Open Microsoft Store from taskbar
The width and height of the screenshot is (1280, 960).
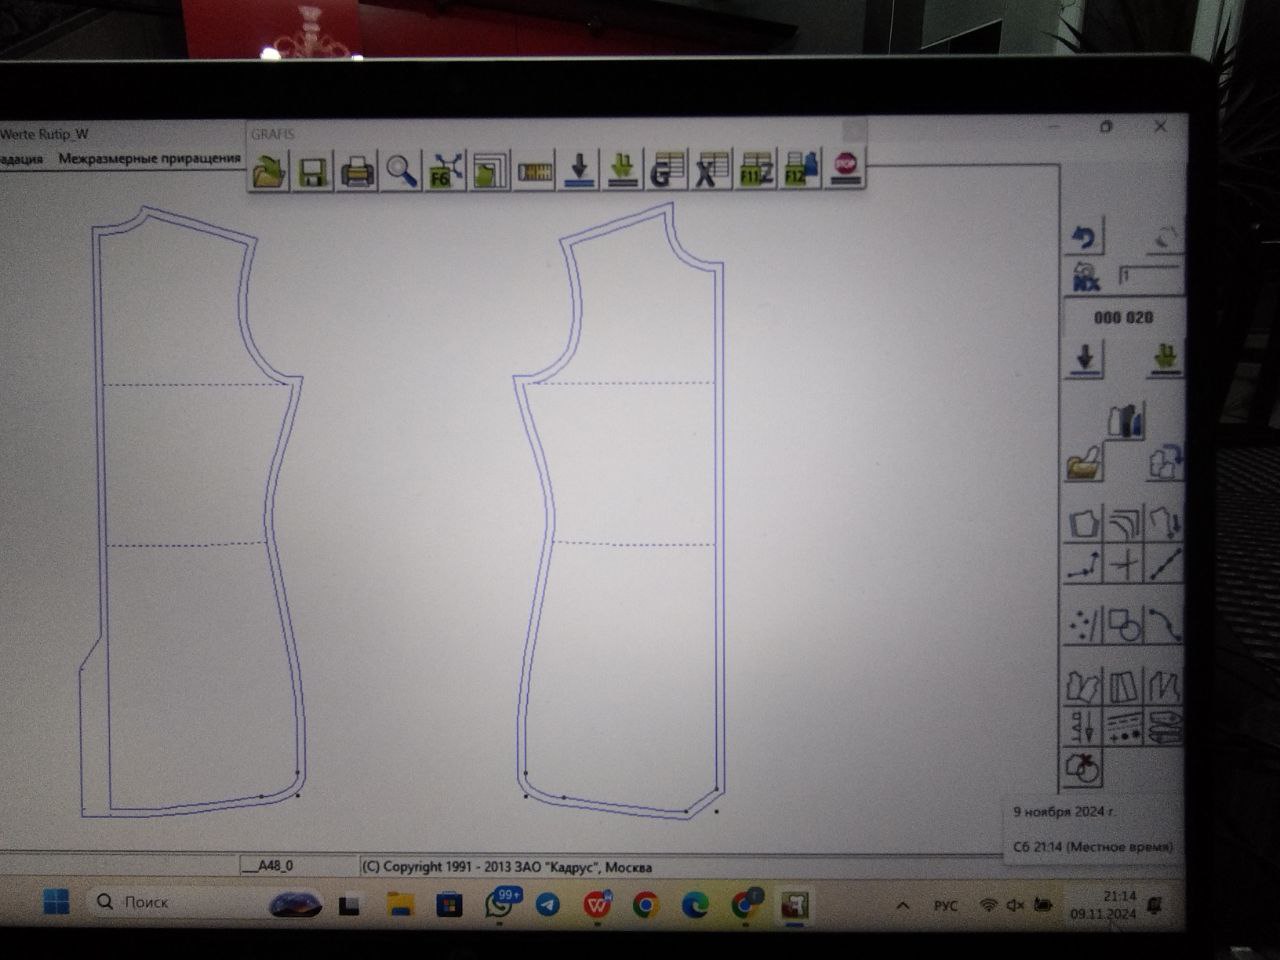(449, 905)
